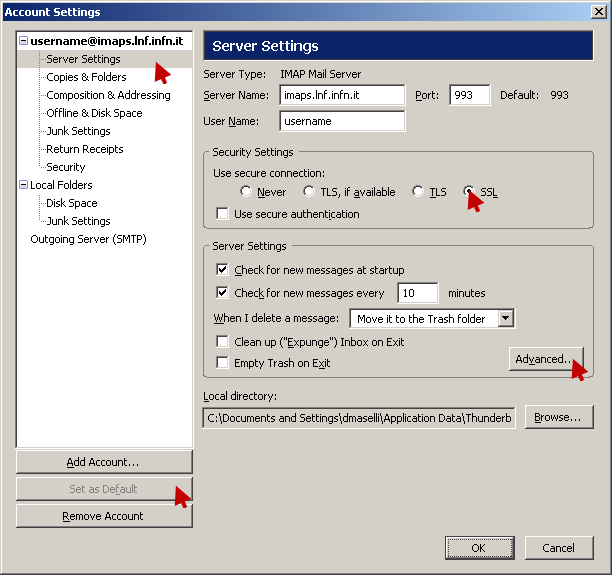The height and width of the screenshot is (575, 612).
Task: Cancel the Account Settings dialog
Action: [x=559, y=548]
